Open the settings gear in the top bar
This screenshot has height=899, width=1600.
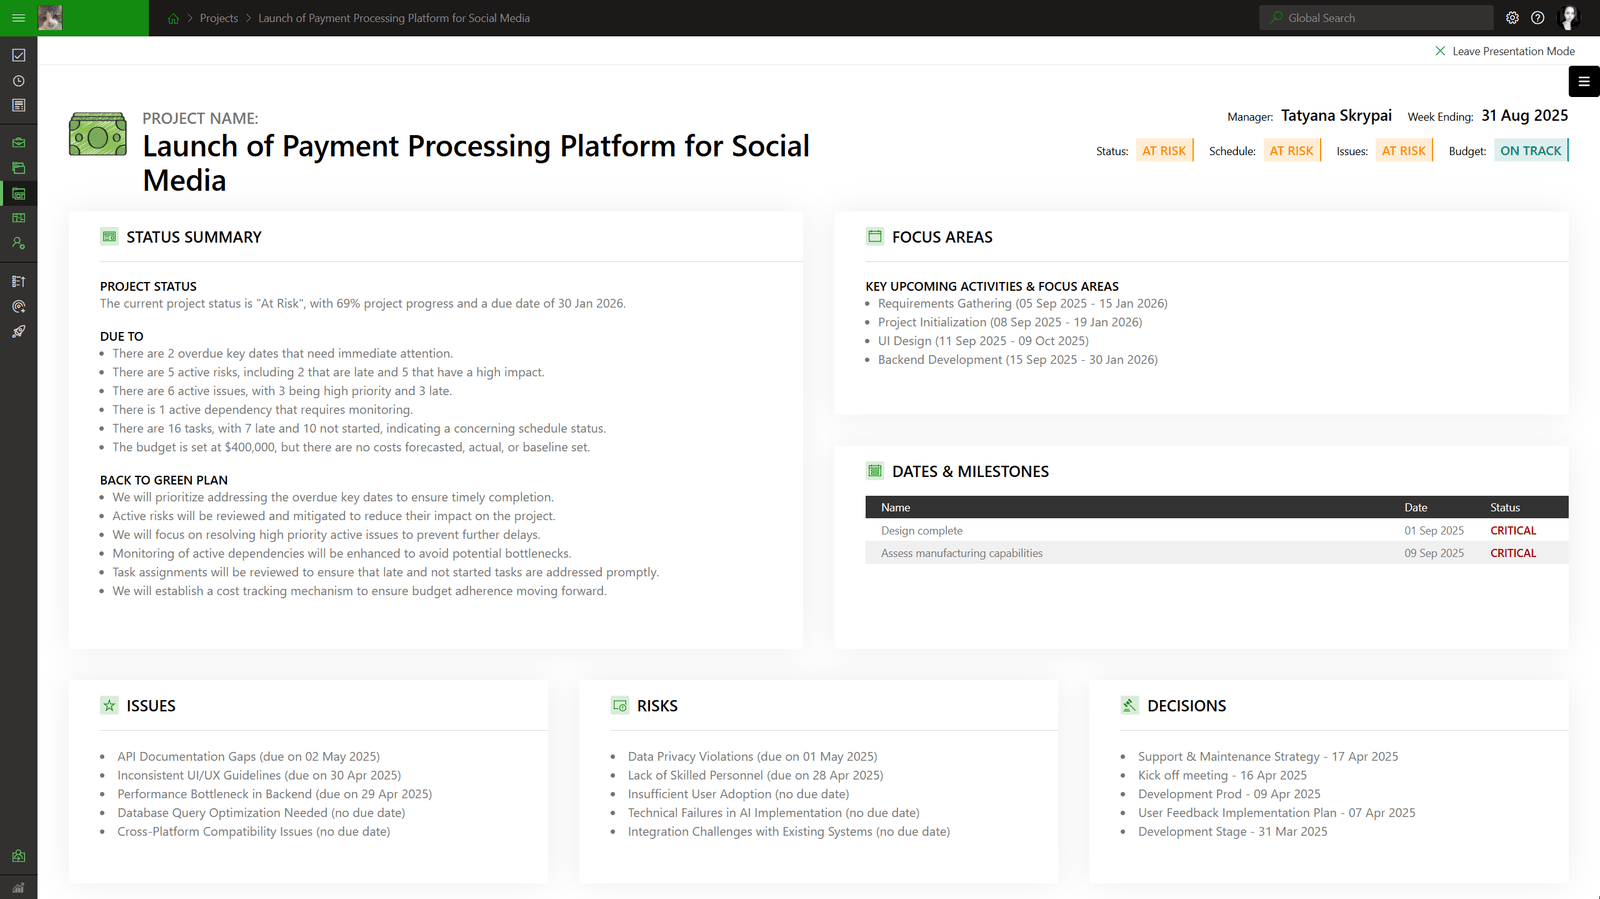pyautogui.click(x=1512, y=18)
